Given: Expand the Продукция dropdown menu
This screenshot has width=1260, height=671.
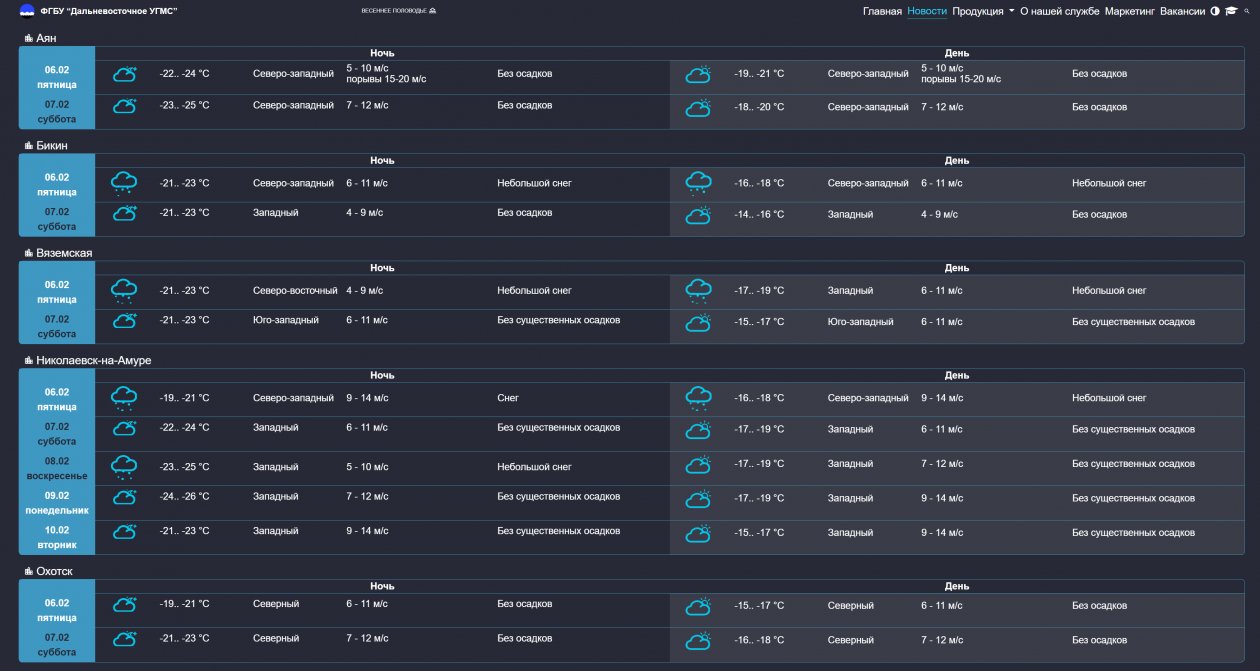Looking at the screenshot, I should tap(983, 11).
